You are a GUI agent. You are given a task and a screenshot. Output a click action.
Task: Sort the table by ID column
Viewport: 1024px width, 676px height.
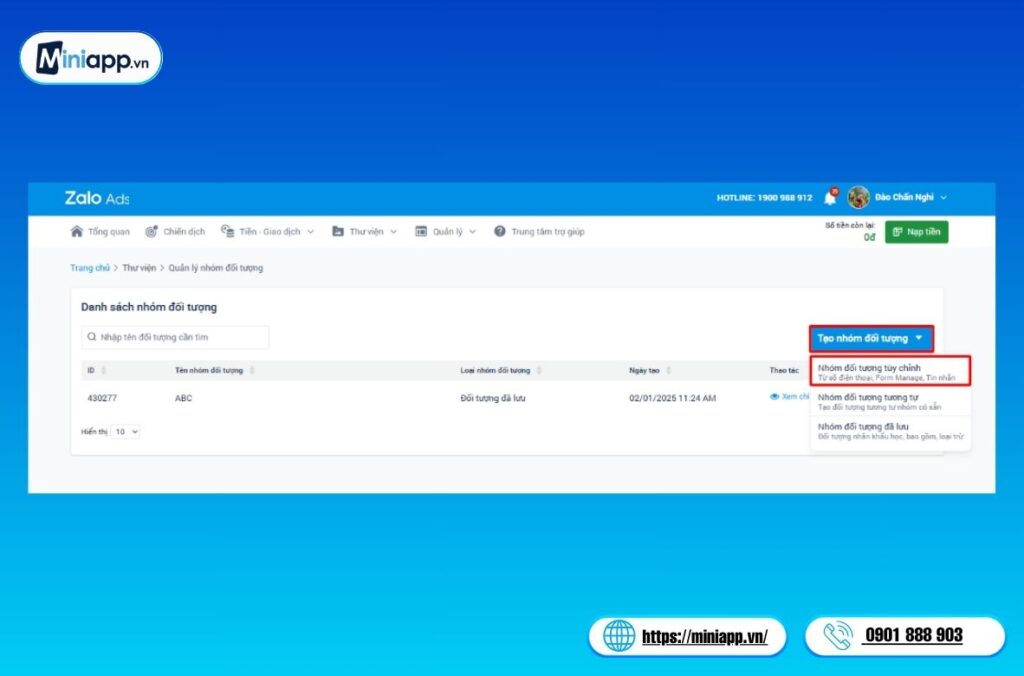click(103, 370)
